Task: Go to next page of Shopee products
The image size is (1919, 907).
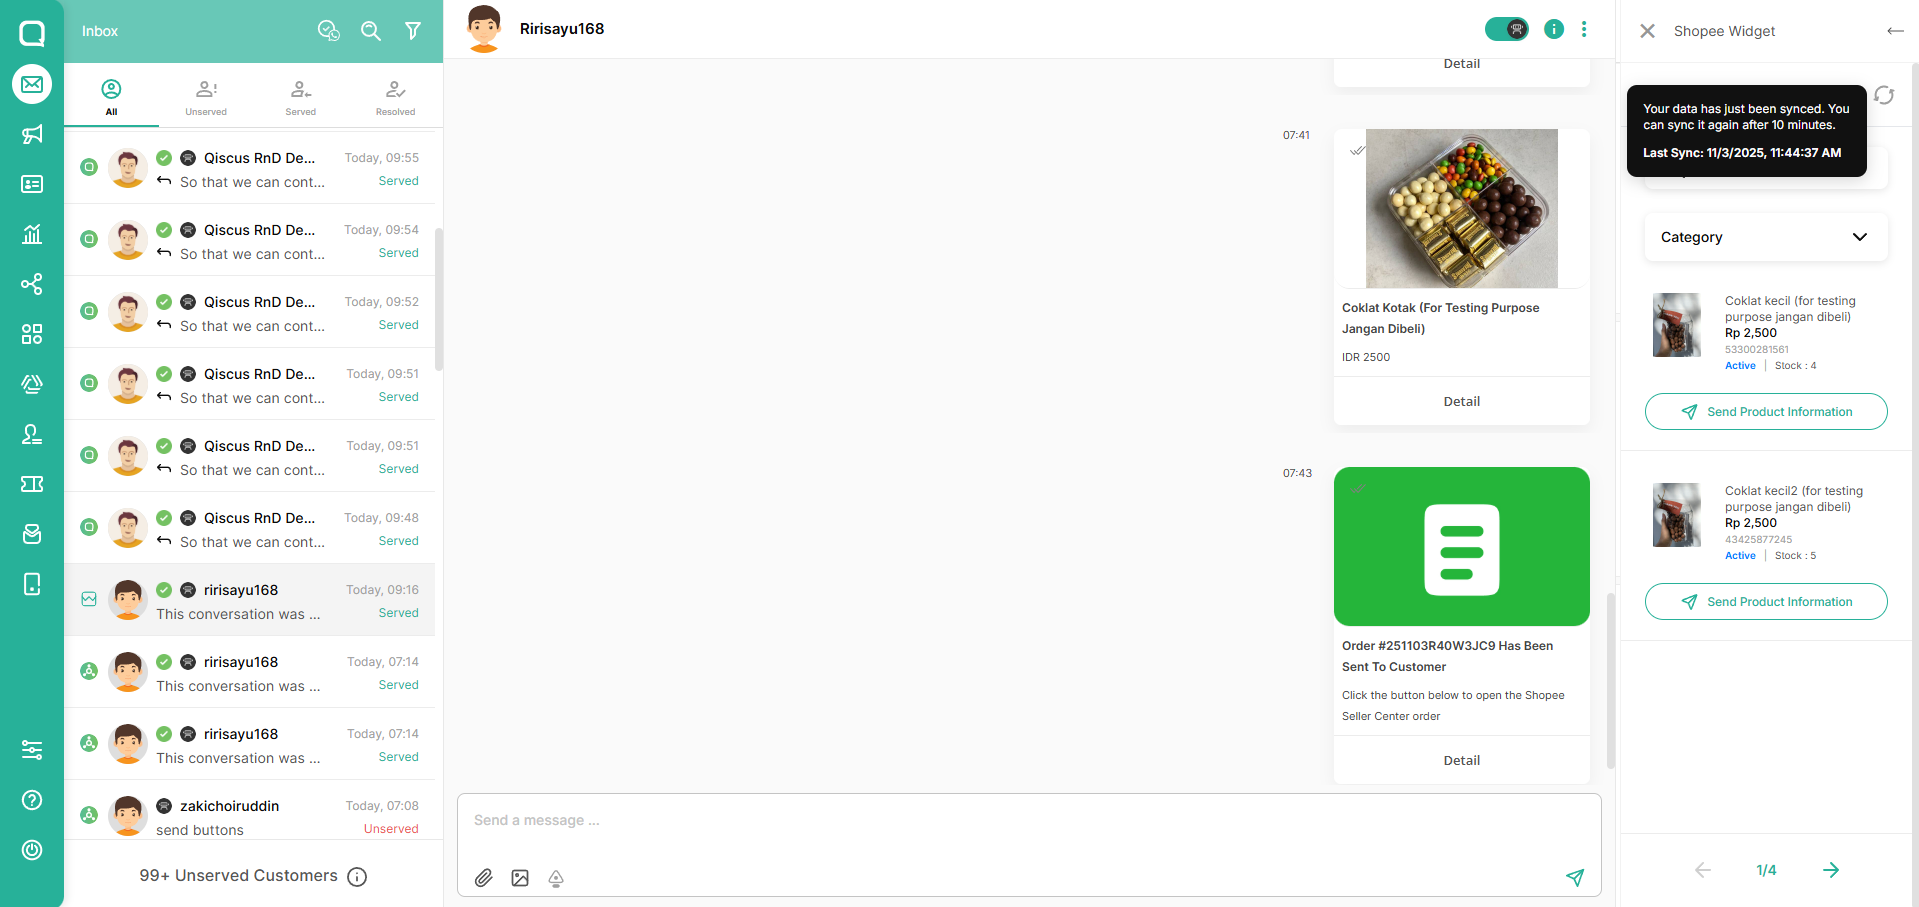Action: click(1831, 870)
